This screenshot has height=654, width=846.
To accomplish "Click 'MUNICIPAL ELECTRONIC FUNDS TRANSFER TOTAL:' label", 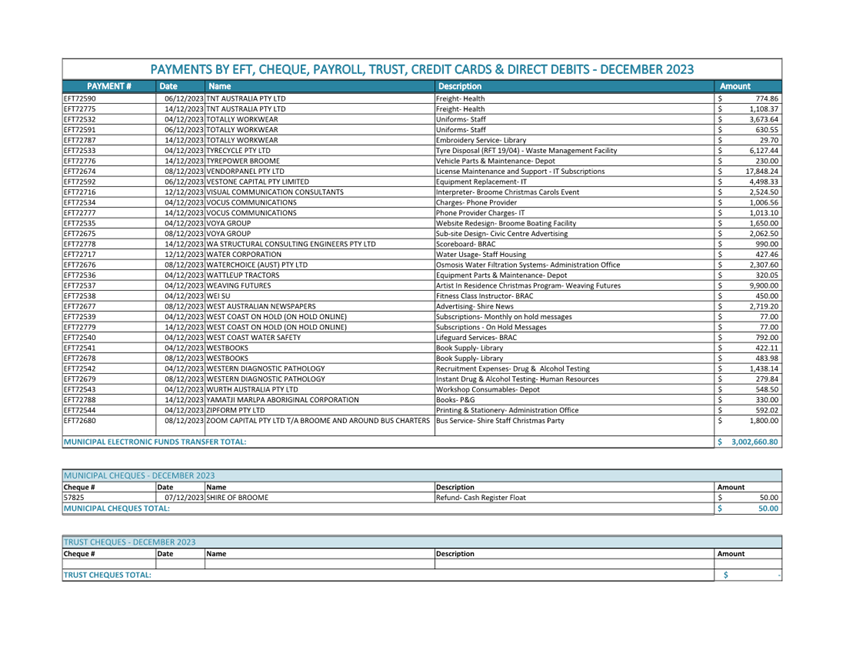I will [155, 441].
